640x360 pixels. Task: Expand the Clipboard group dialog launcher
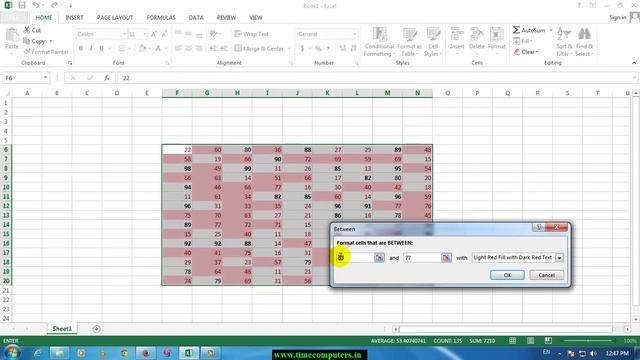(70, 63)
